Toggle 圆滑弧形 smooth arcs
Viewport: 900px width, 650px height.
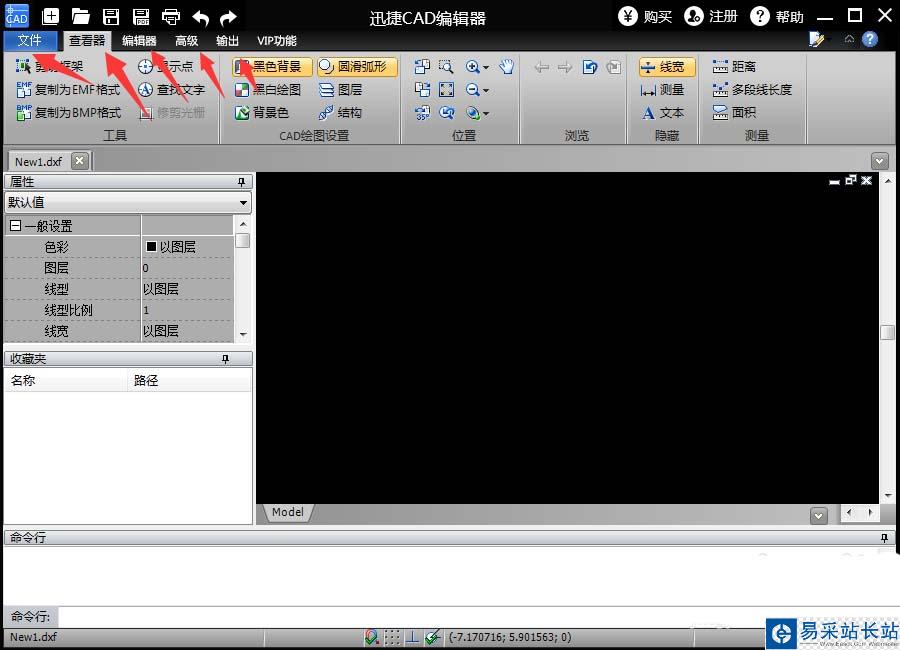(357, 67)
